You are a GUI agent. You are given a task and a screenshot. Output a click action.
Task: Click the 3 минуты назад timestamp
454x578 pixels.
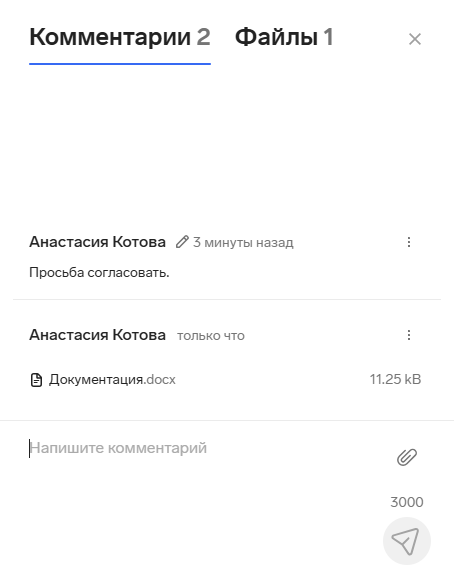pos(243,243)
